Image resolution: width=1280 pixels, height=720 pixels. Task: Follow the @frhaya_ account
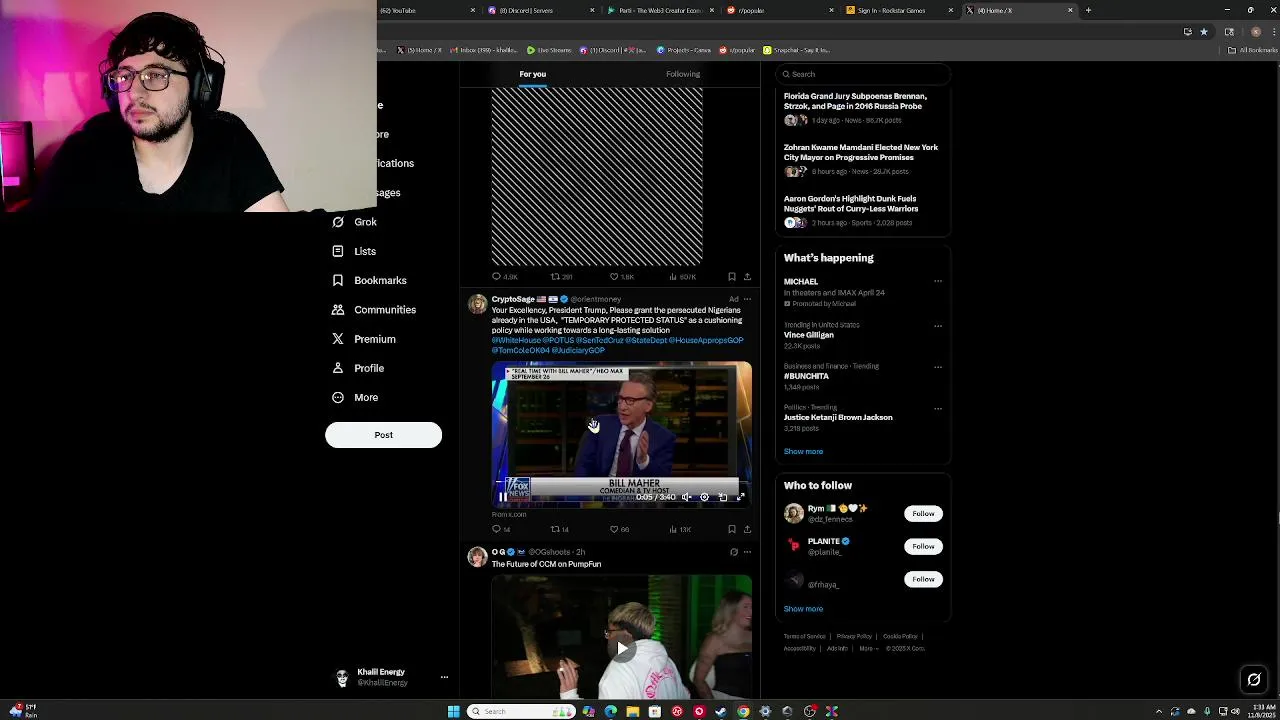(923, 579)
